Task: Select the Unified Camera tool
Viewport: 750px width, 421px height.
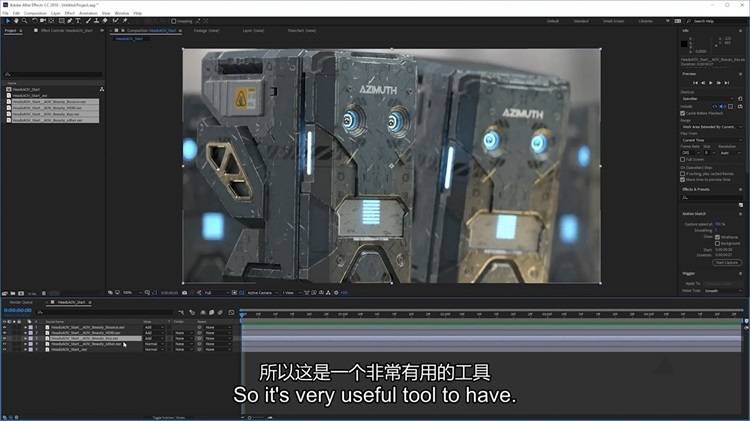Action: tap(43, 21)
